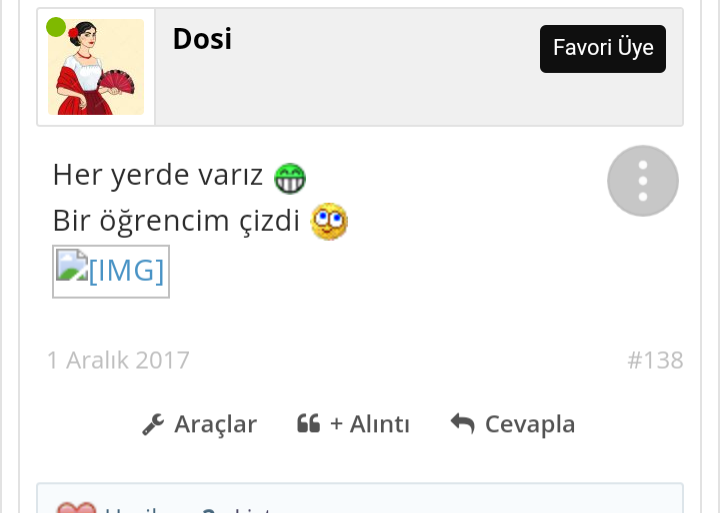The height and width of the screenshot is (513, 720).
Task: Open Dosi's profile via the username
Action: coord(202,39)
